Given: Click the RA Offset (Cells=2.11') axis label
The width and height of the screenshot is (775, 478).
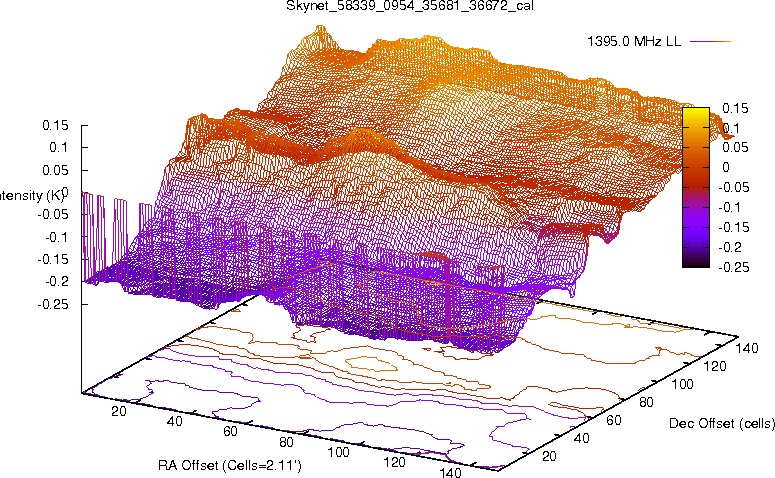Looking at the screenshot, I should click(230, 465).
